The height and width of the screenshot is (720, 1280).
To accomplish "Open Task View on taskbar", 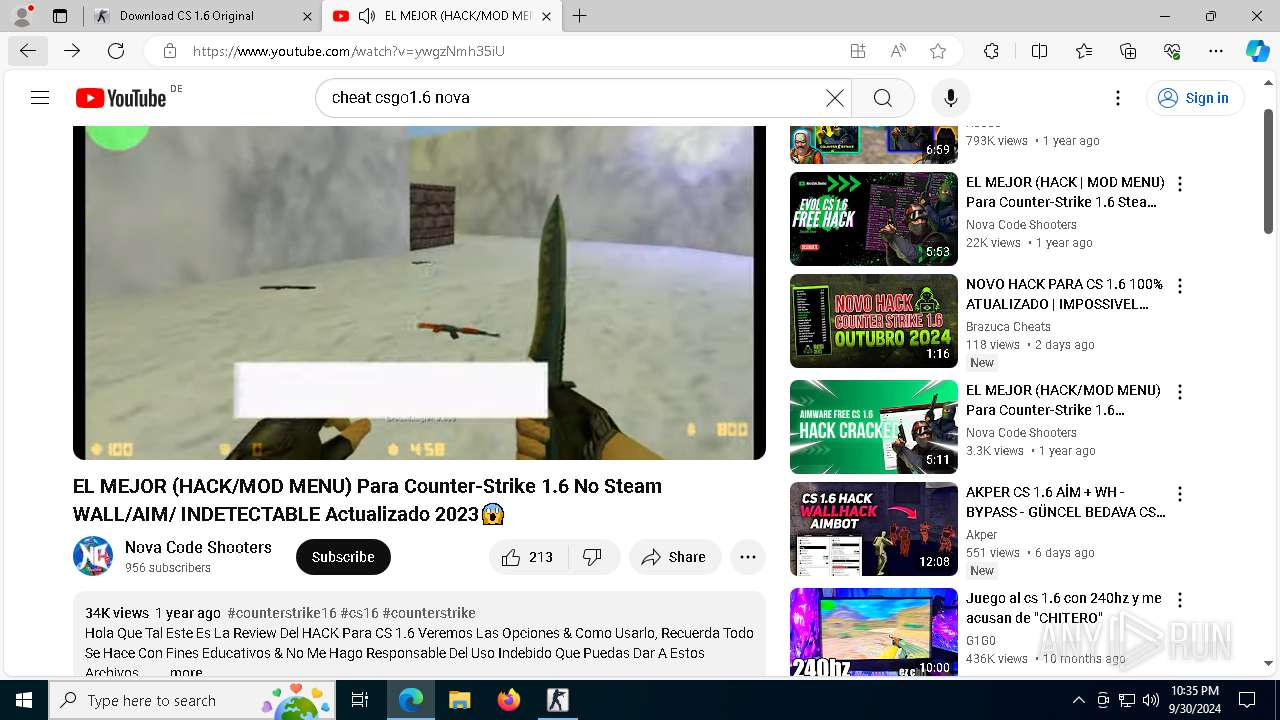I will pyautogui.click(x=360, y=700).
